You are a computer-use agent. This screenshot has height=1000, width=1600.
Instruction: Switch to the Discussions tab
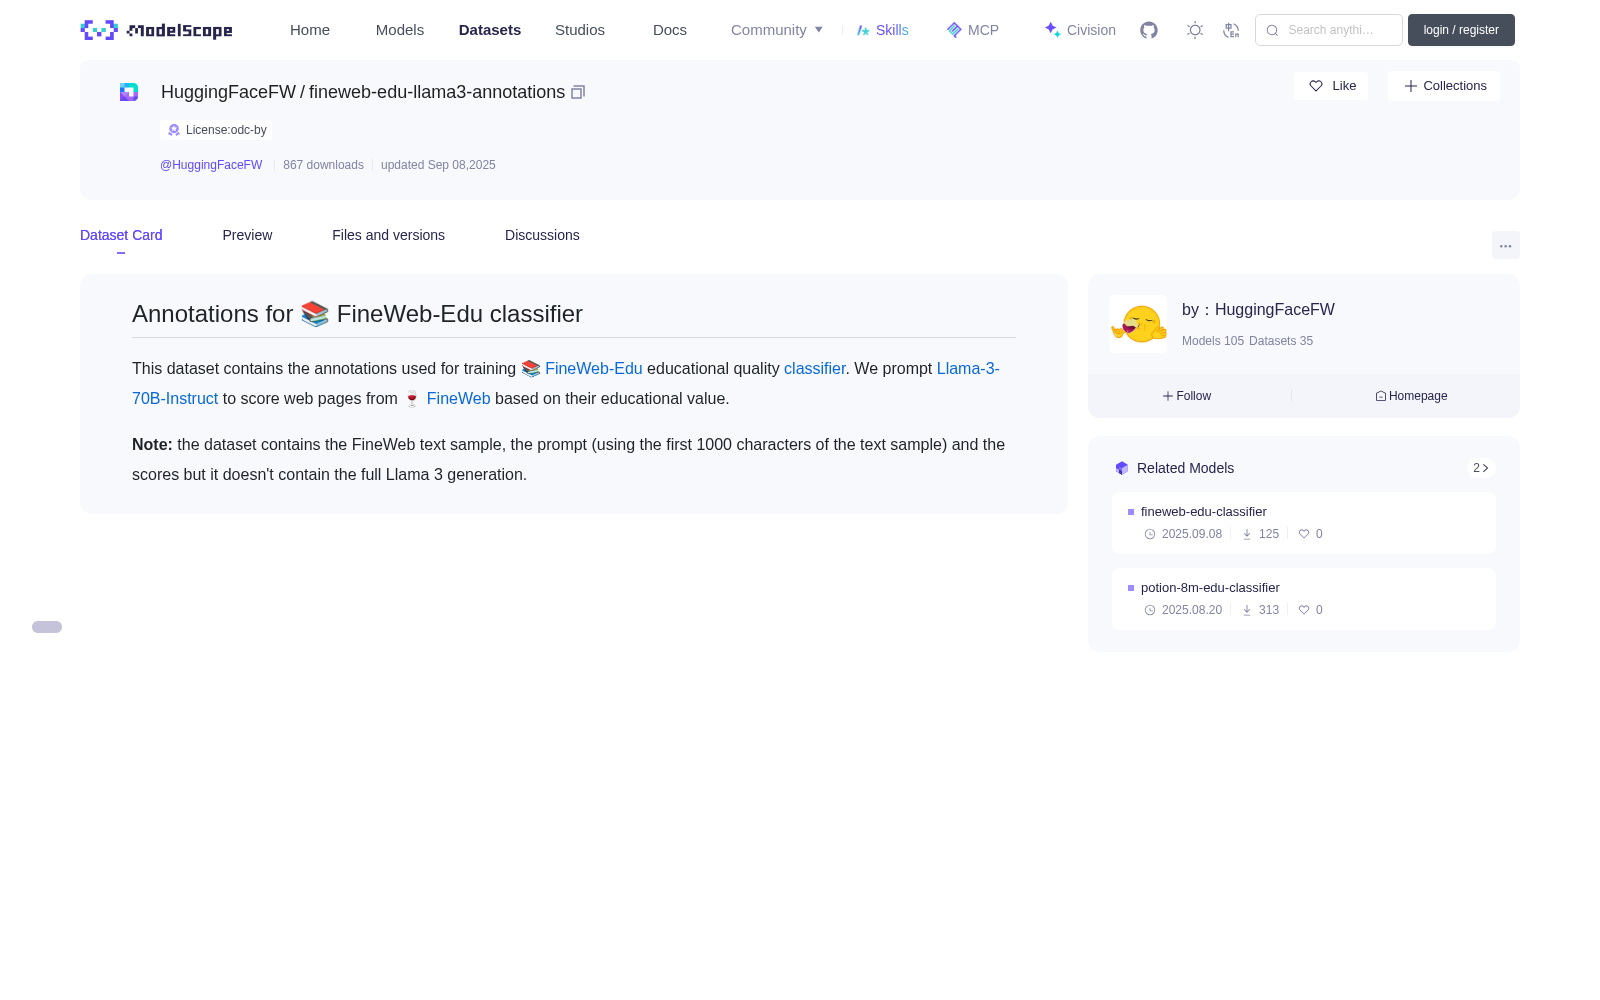tap(542, 235)
